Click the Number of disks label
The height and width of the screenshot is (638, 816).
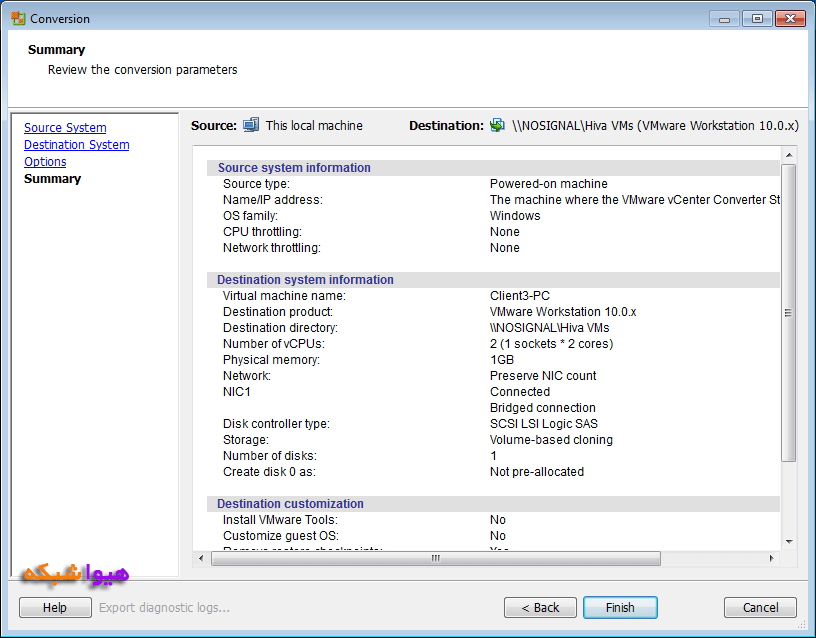(270, 456)
